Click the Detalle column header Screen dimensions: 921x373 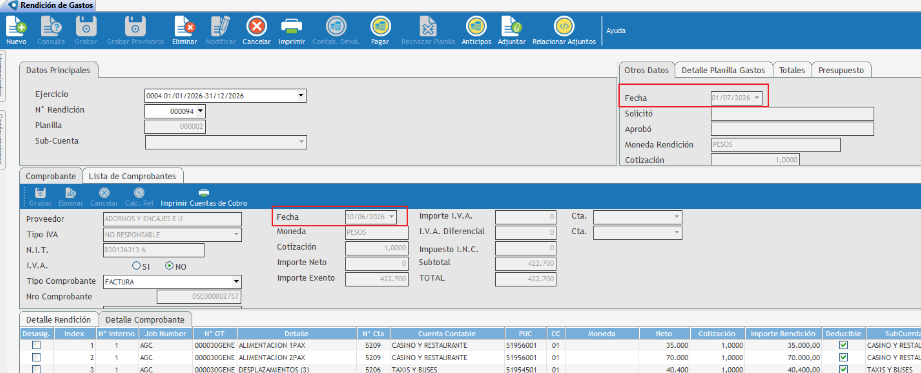pyautogui.click(x=297, y=333)
